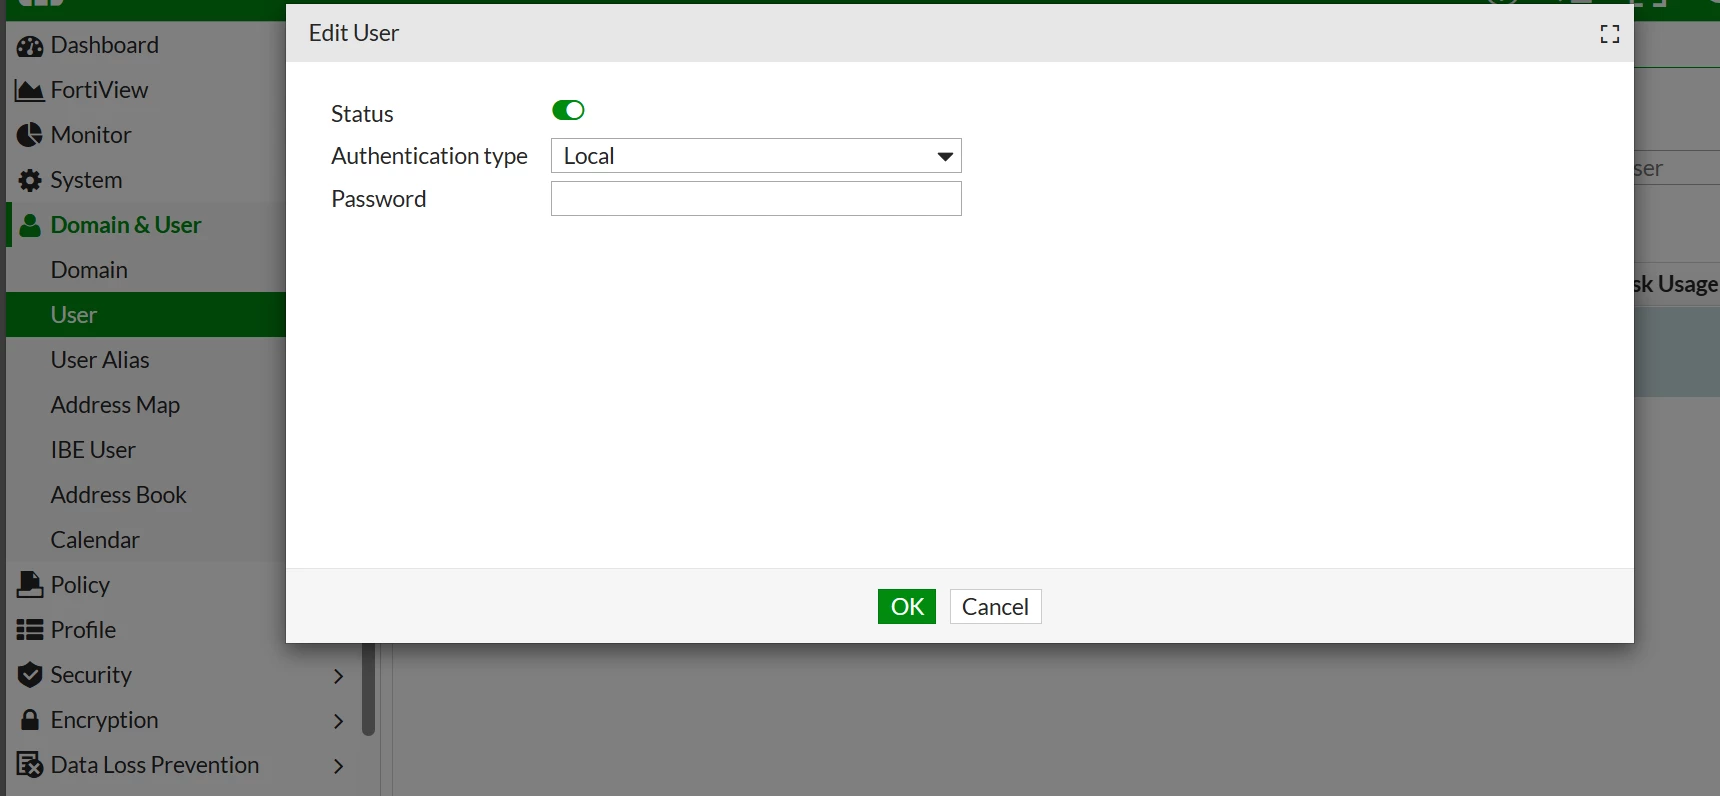1720x796 pixels.
Task: Click the Monitor pie chart icon
Action: click(x=30, y=135)
